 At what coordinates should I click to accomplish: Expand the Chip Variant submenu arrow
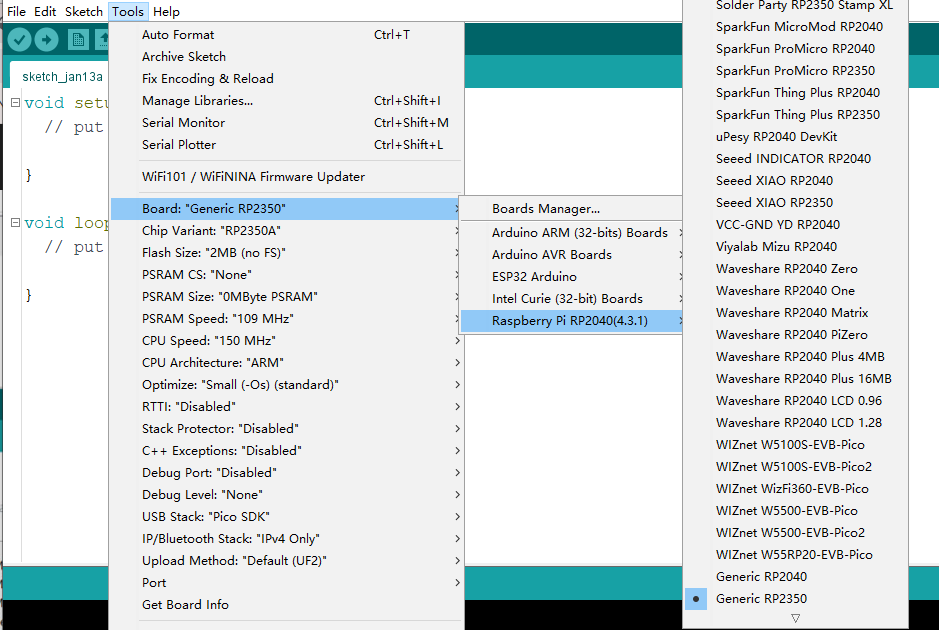(x=457, y=231)
